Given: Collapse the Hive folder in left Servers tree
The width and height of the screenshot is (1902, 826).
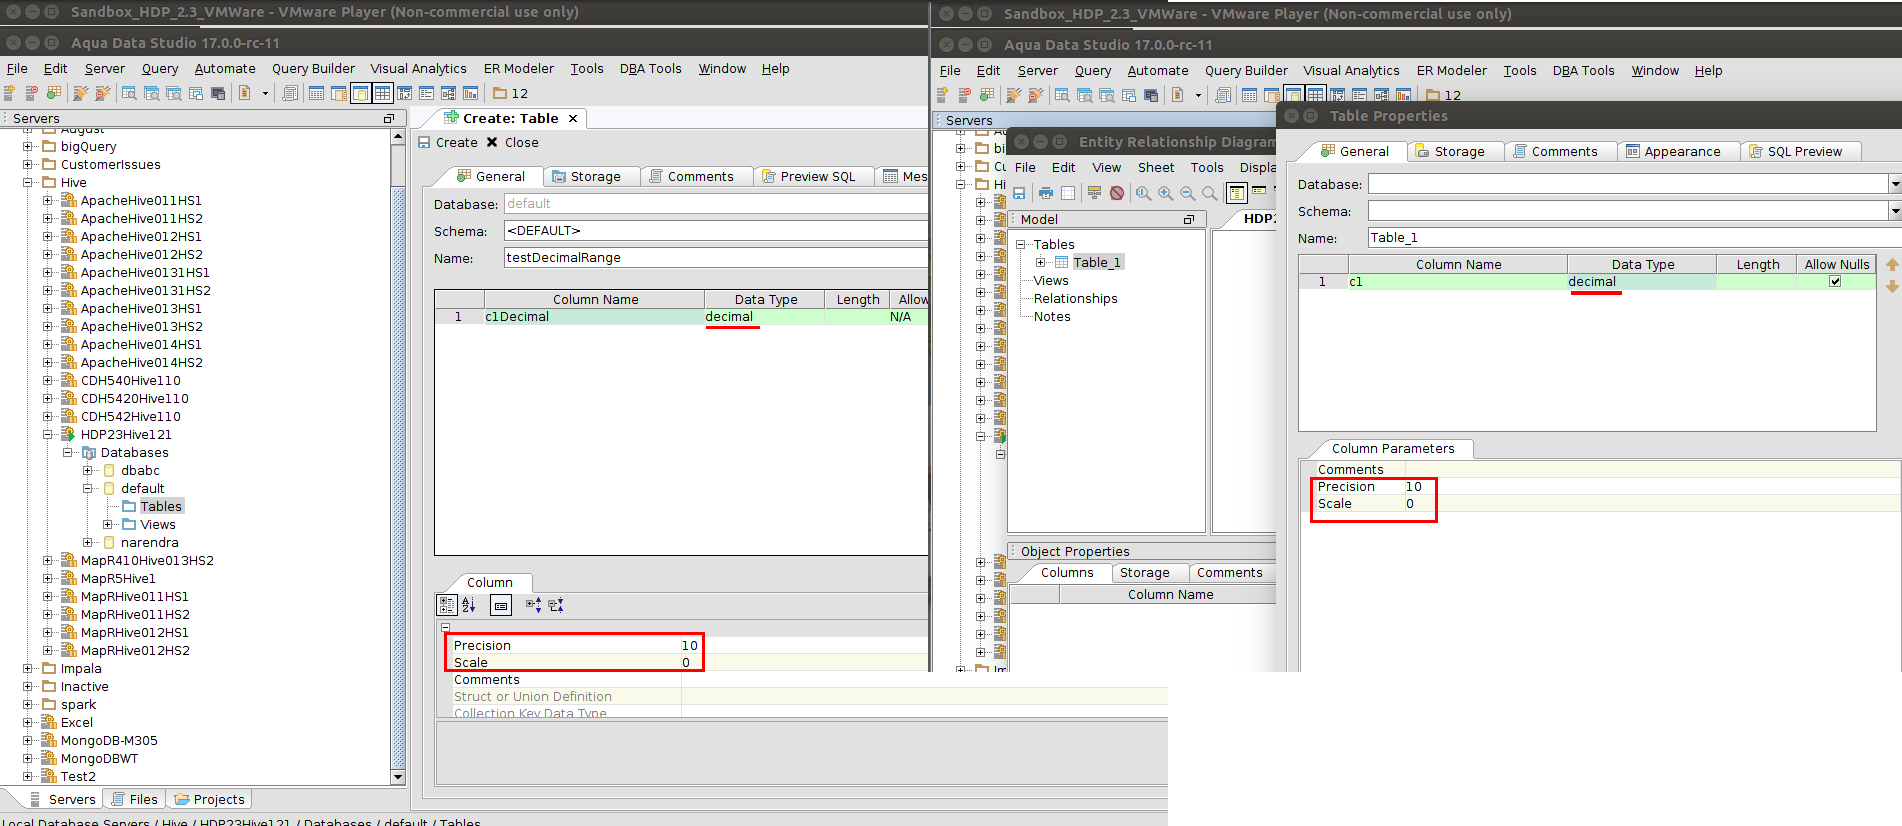Looking at the screenshot, I should (28, 183).
